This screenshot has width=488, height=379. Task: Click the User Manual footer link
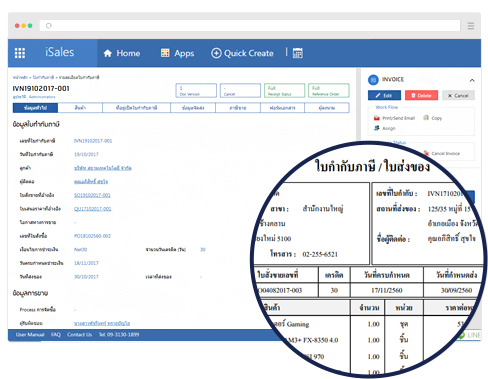30,335
